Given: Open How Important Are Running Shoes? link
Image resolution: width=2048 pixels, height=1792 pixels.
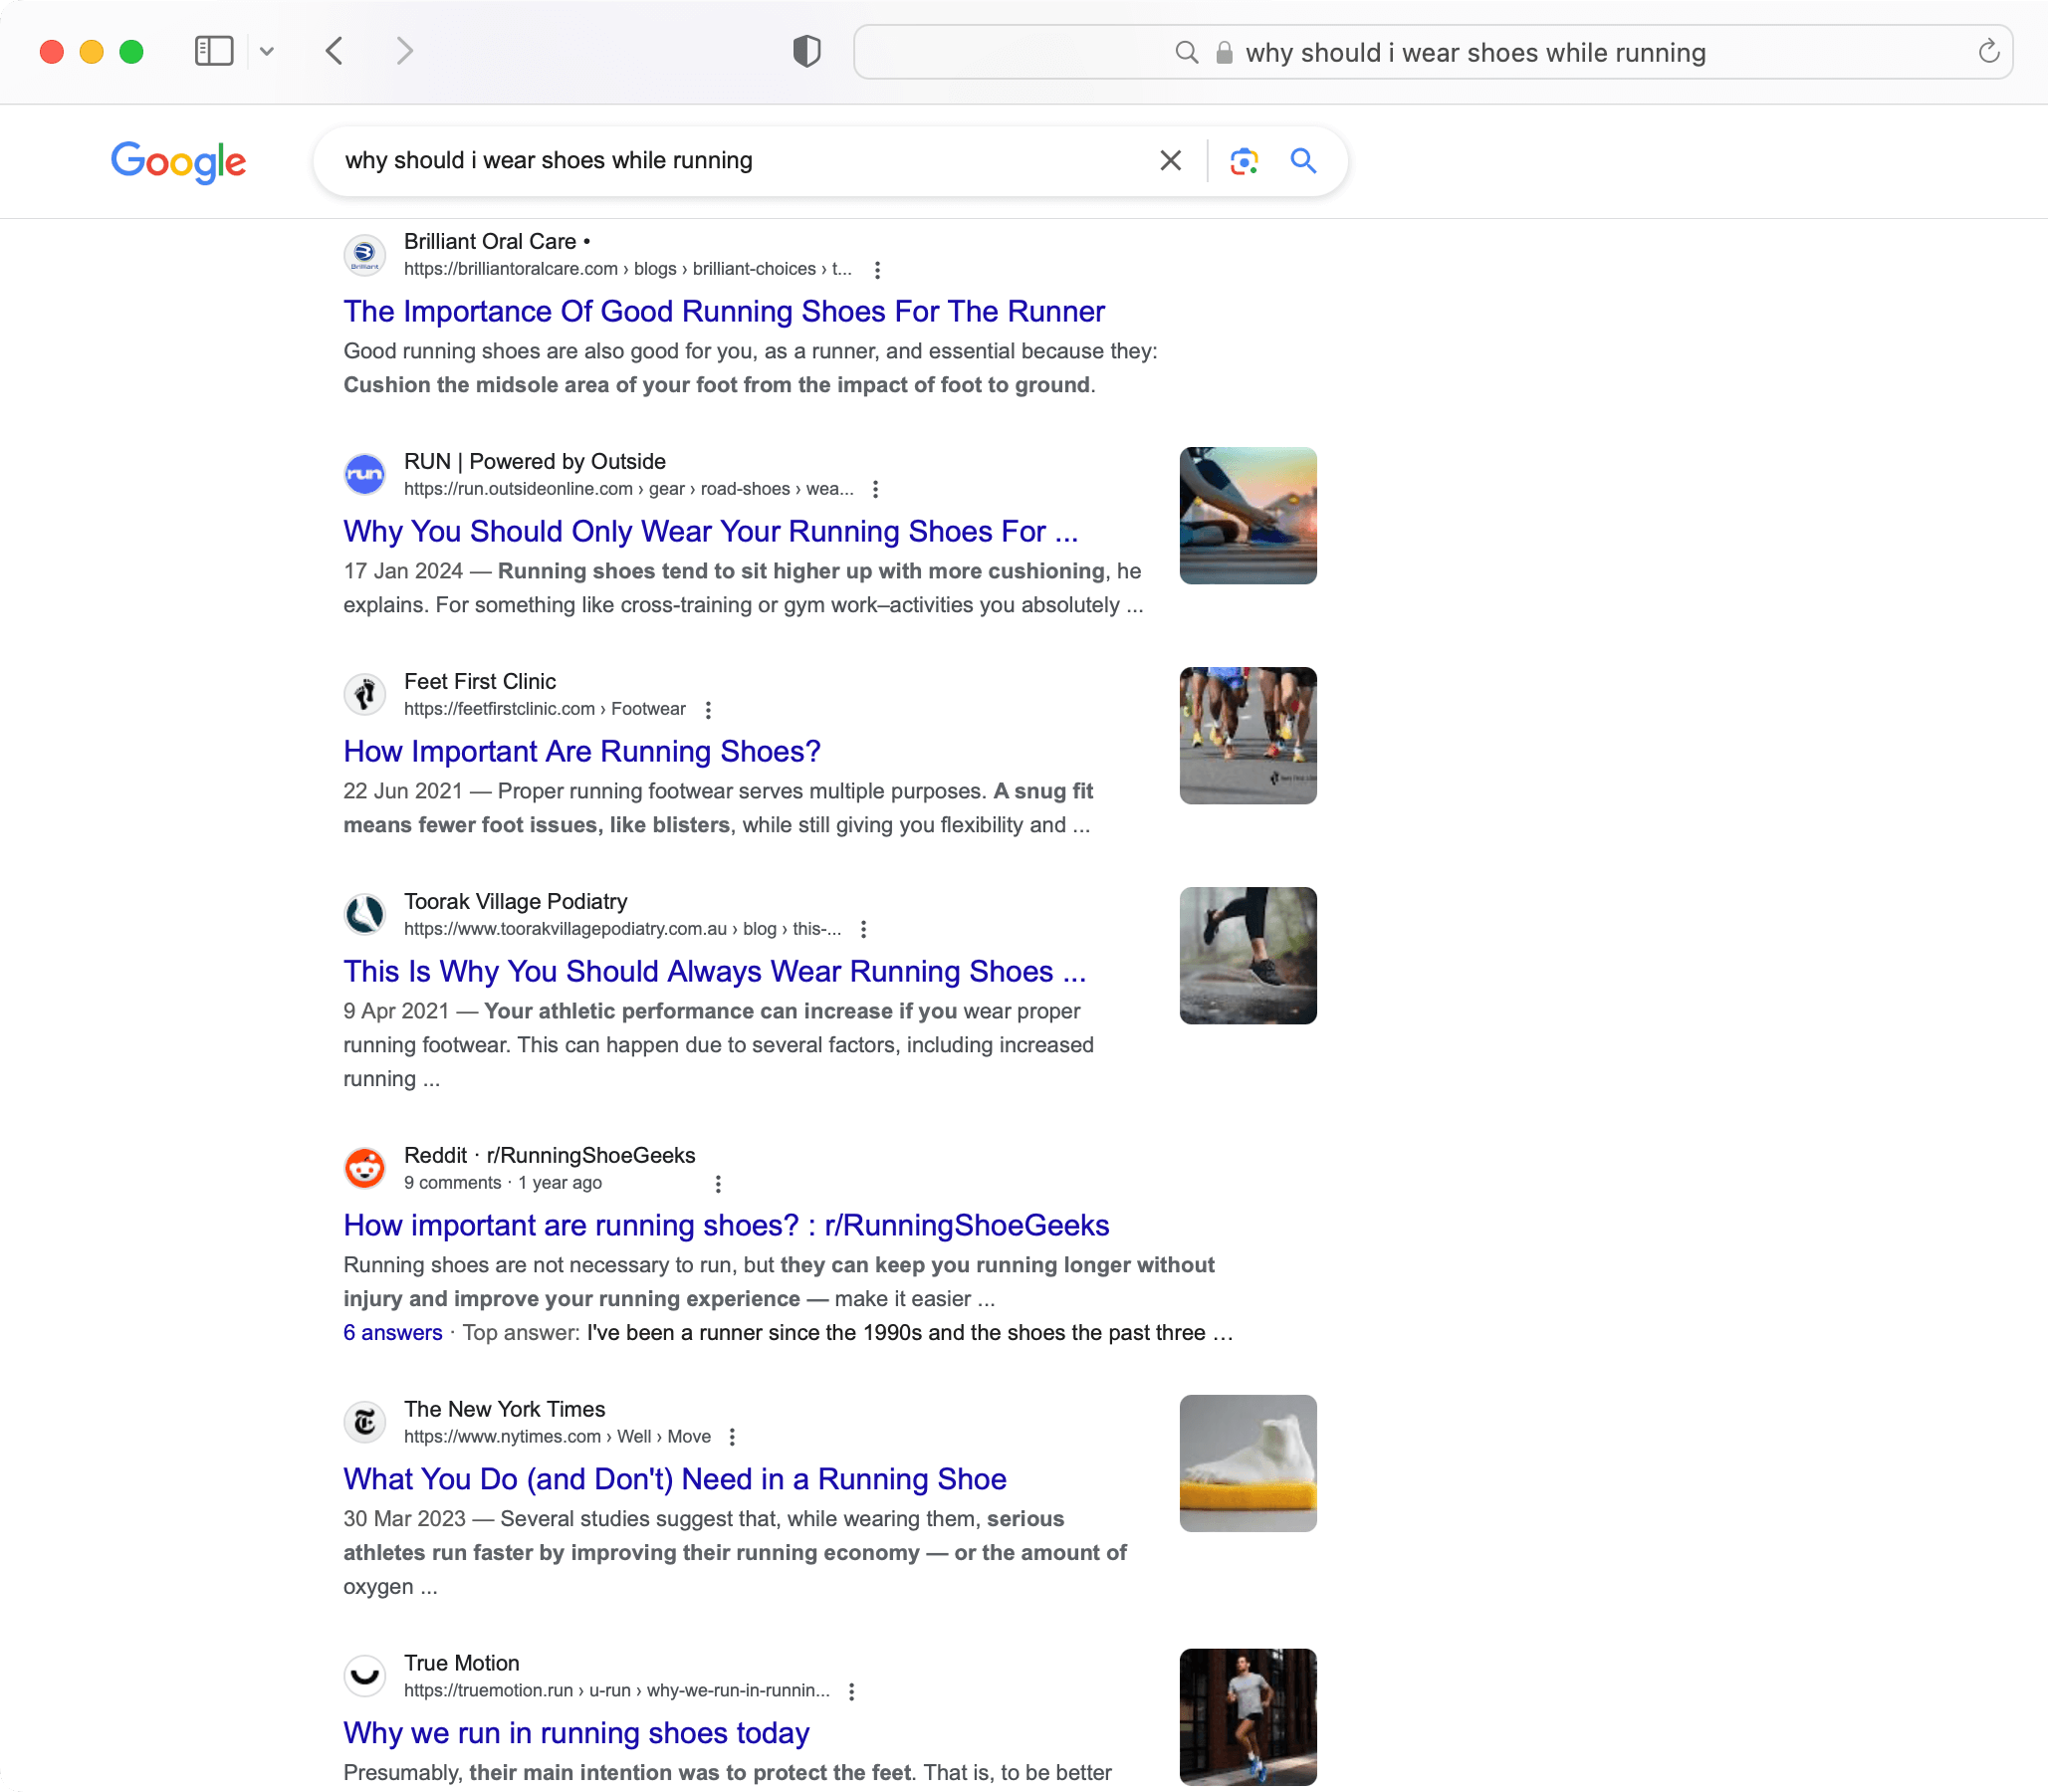Looking at the screenshot, I should pyautogui.click(x=582, y=752).
